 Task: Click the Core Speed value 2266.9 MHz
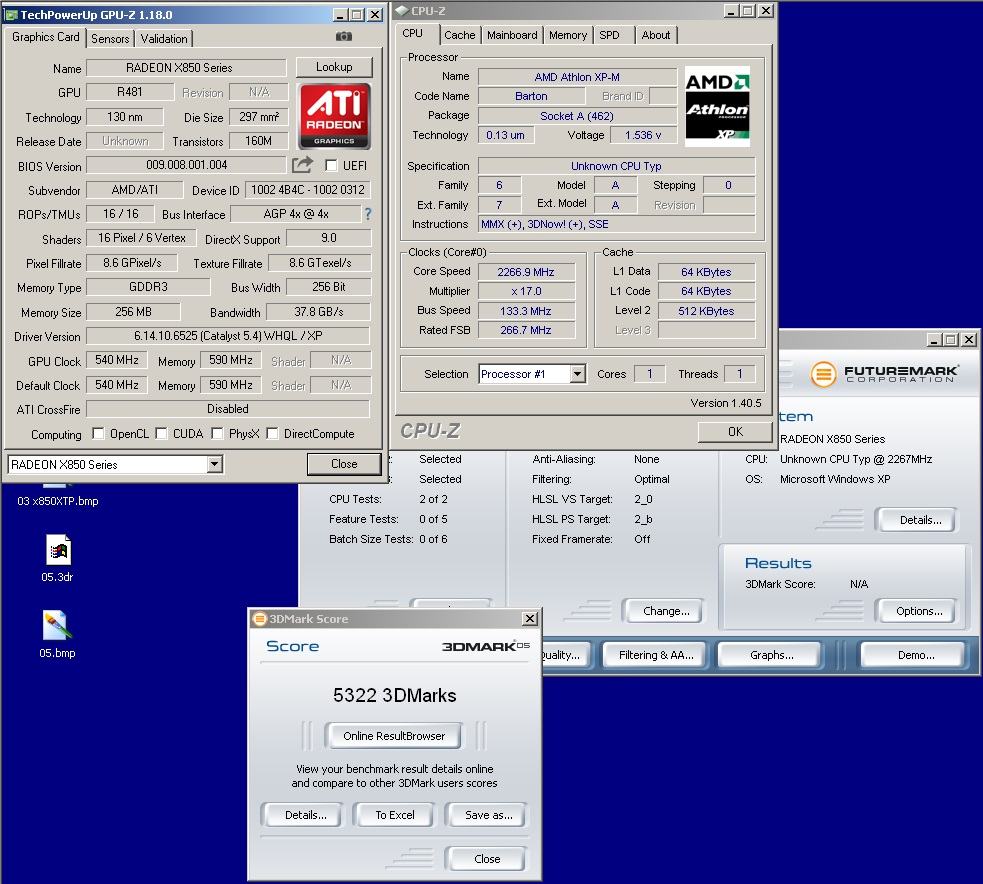coord(526,272)
